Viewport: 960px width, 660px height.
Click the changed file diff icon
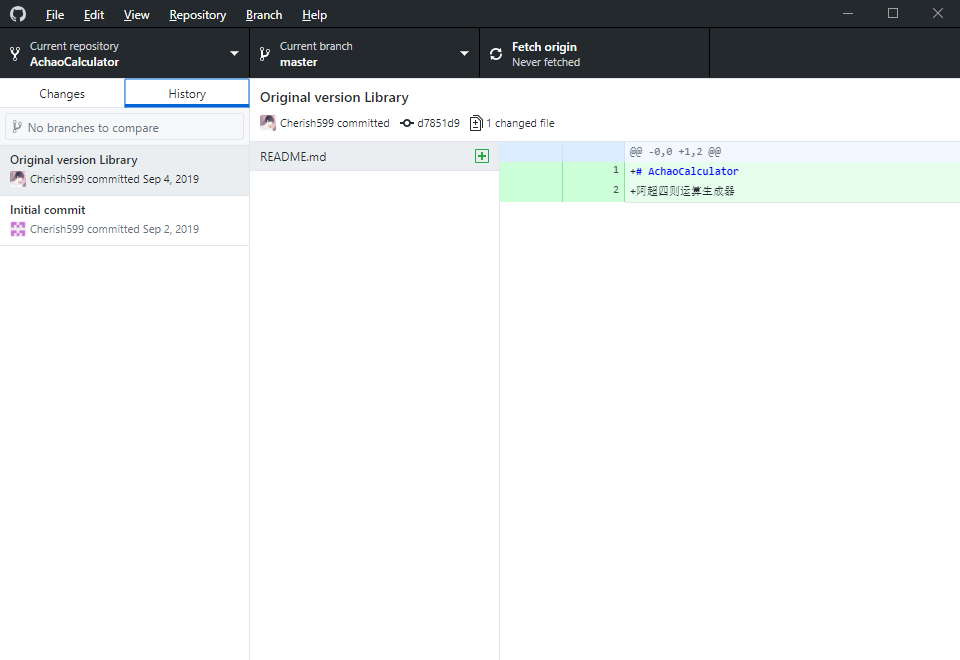(x=476, y=123)
